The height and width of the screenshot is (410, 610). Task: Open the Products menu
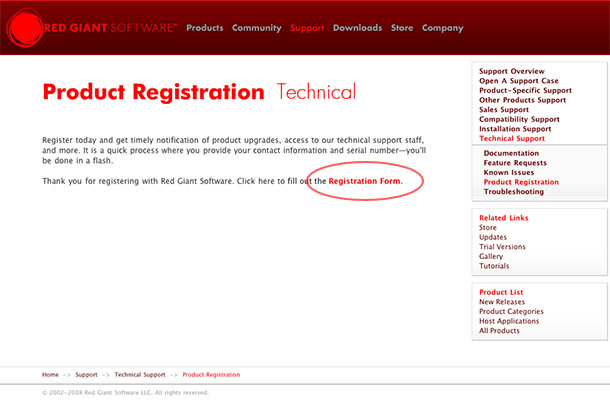205,28
